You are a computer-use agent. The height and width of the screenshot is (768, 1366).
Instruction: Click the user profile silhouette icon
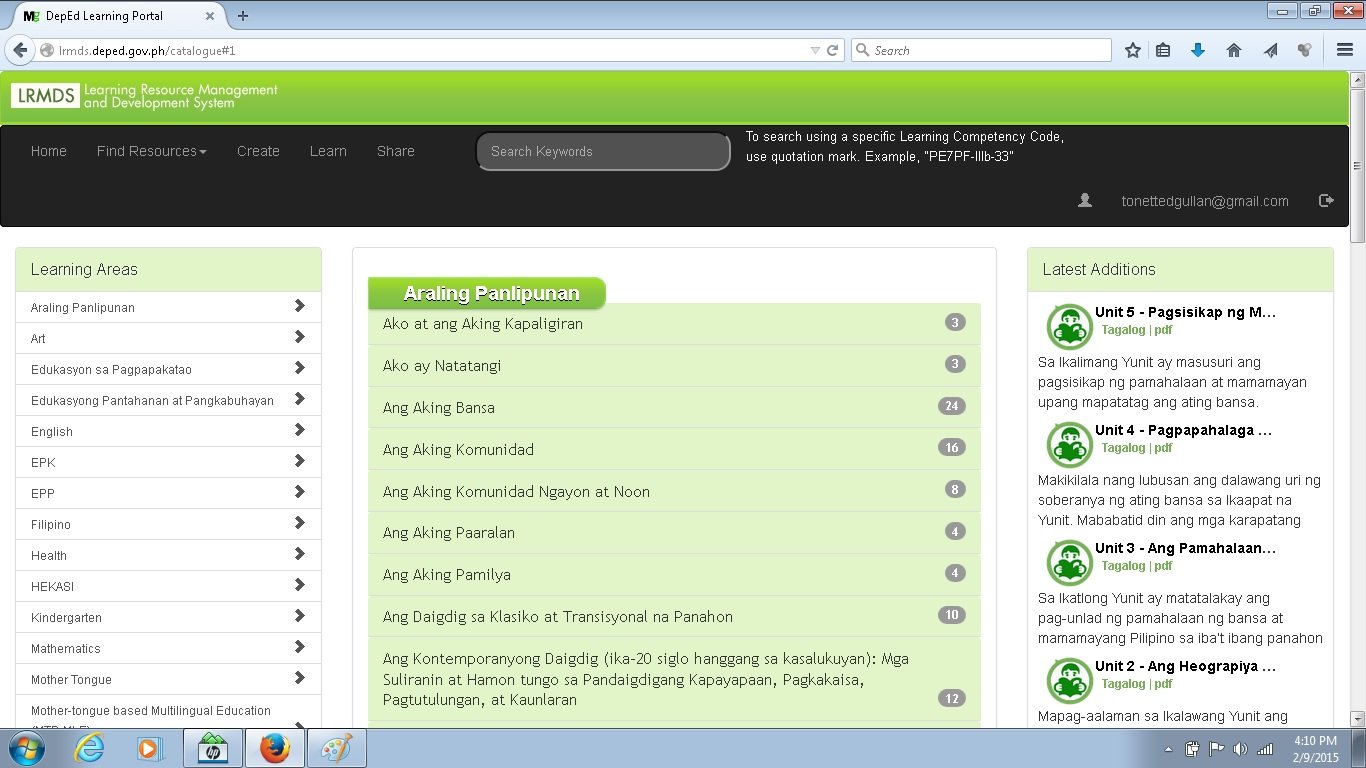pyautogui.click(x=1085, y=200)
